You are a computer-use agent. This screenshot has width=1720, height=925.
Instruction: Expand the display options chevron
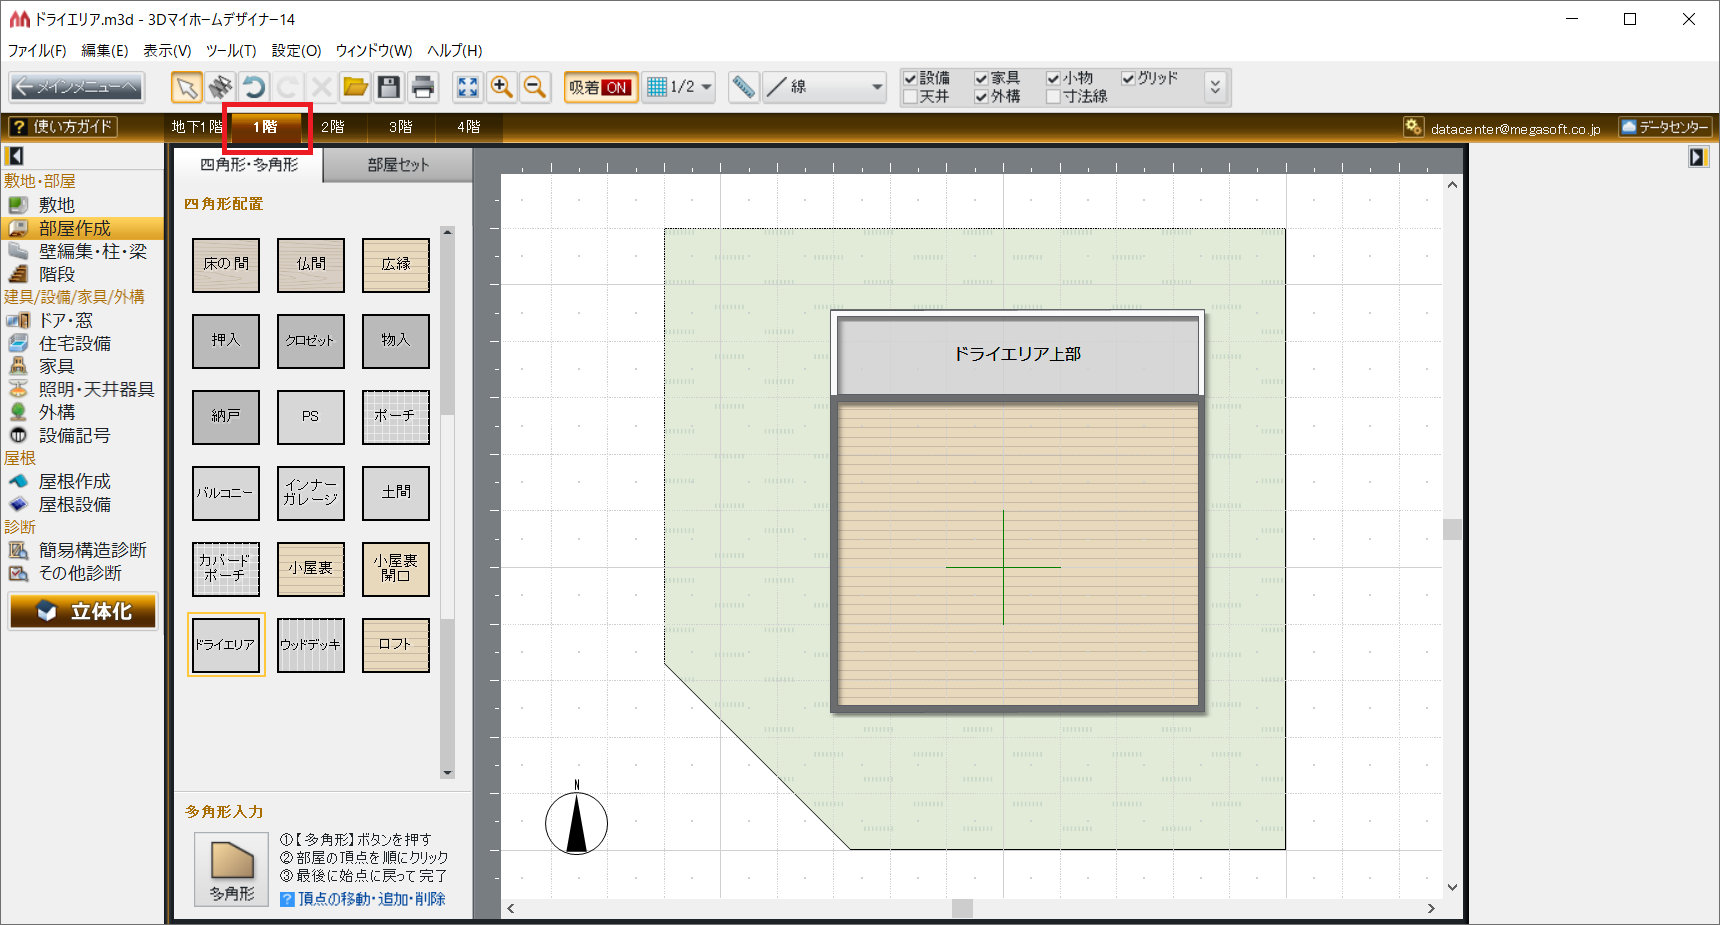click(1215, 88)
